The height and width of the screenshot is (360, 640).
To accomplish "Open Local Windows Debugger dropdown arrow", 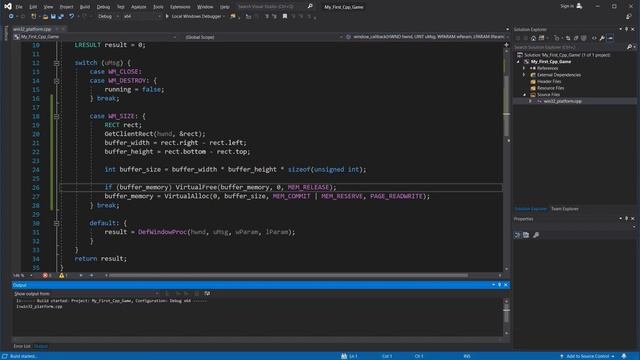I will coord(224,16).
